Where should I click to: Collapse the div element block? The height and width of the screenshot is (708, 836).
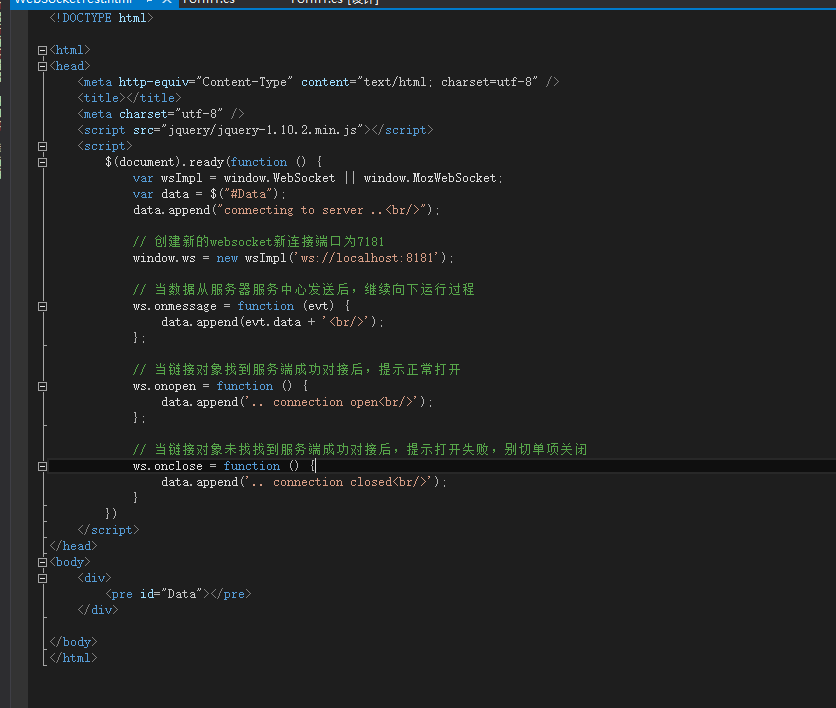coord(41,578)
